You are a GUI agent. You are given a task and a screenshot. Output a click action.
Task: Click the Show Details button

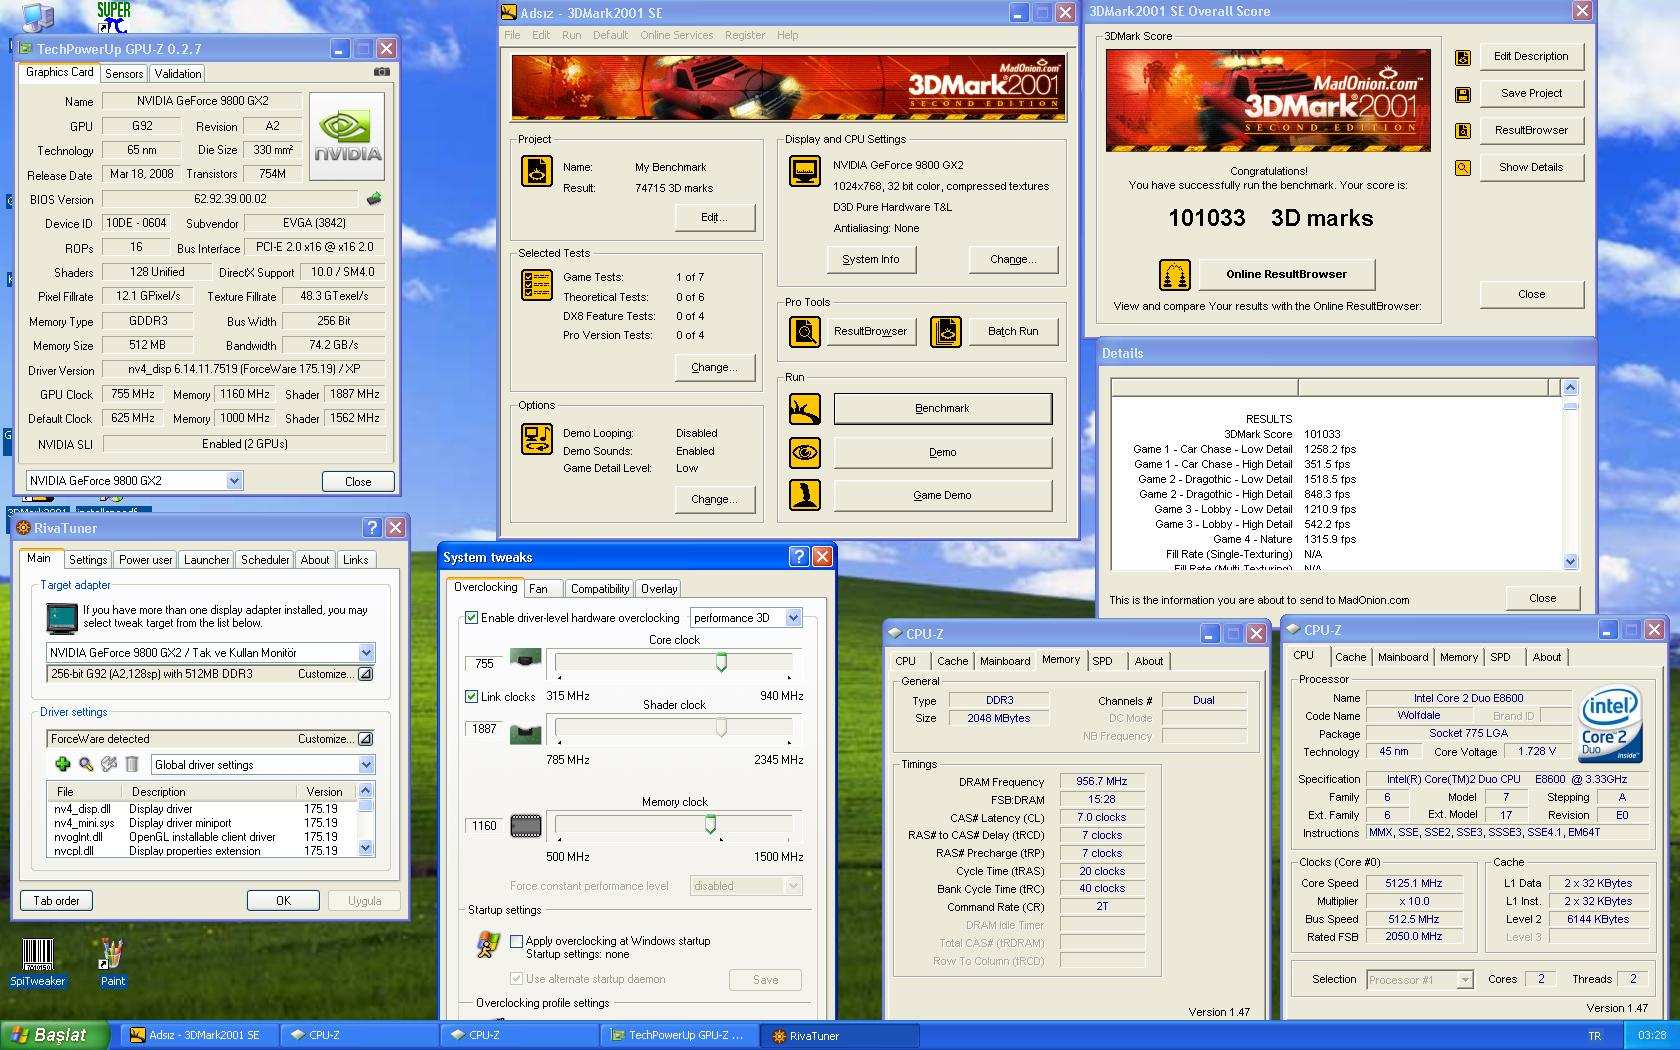1530,167
